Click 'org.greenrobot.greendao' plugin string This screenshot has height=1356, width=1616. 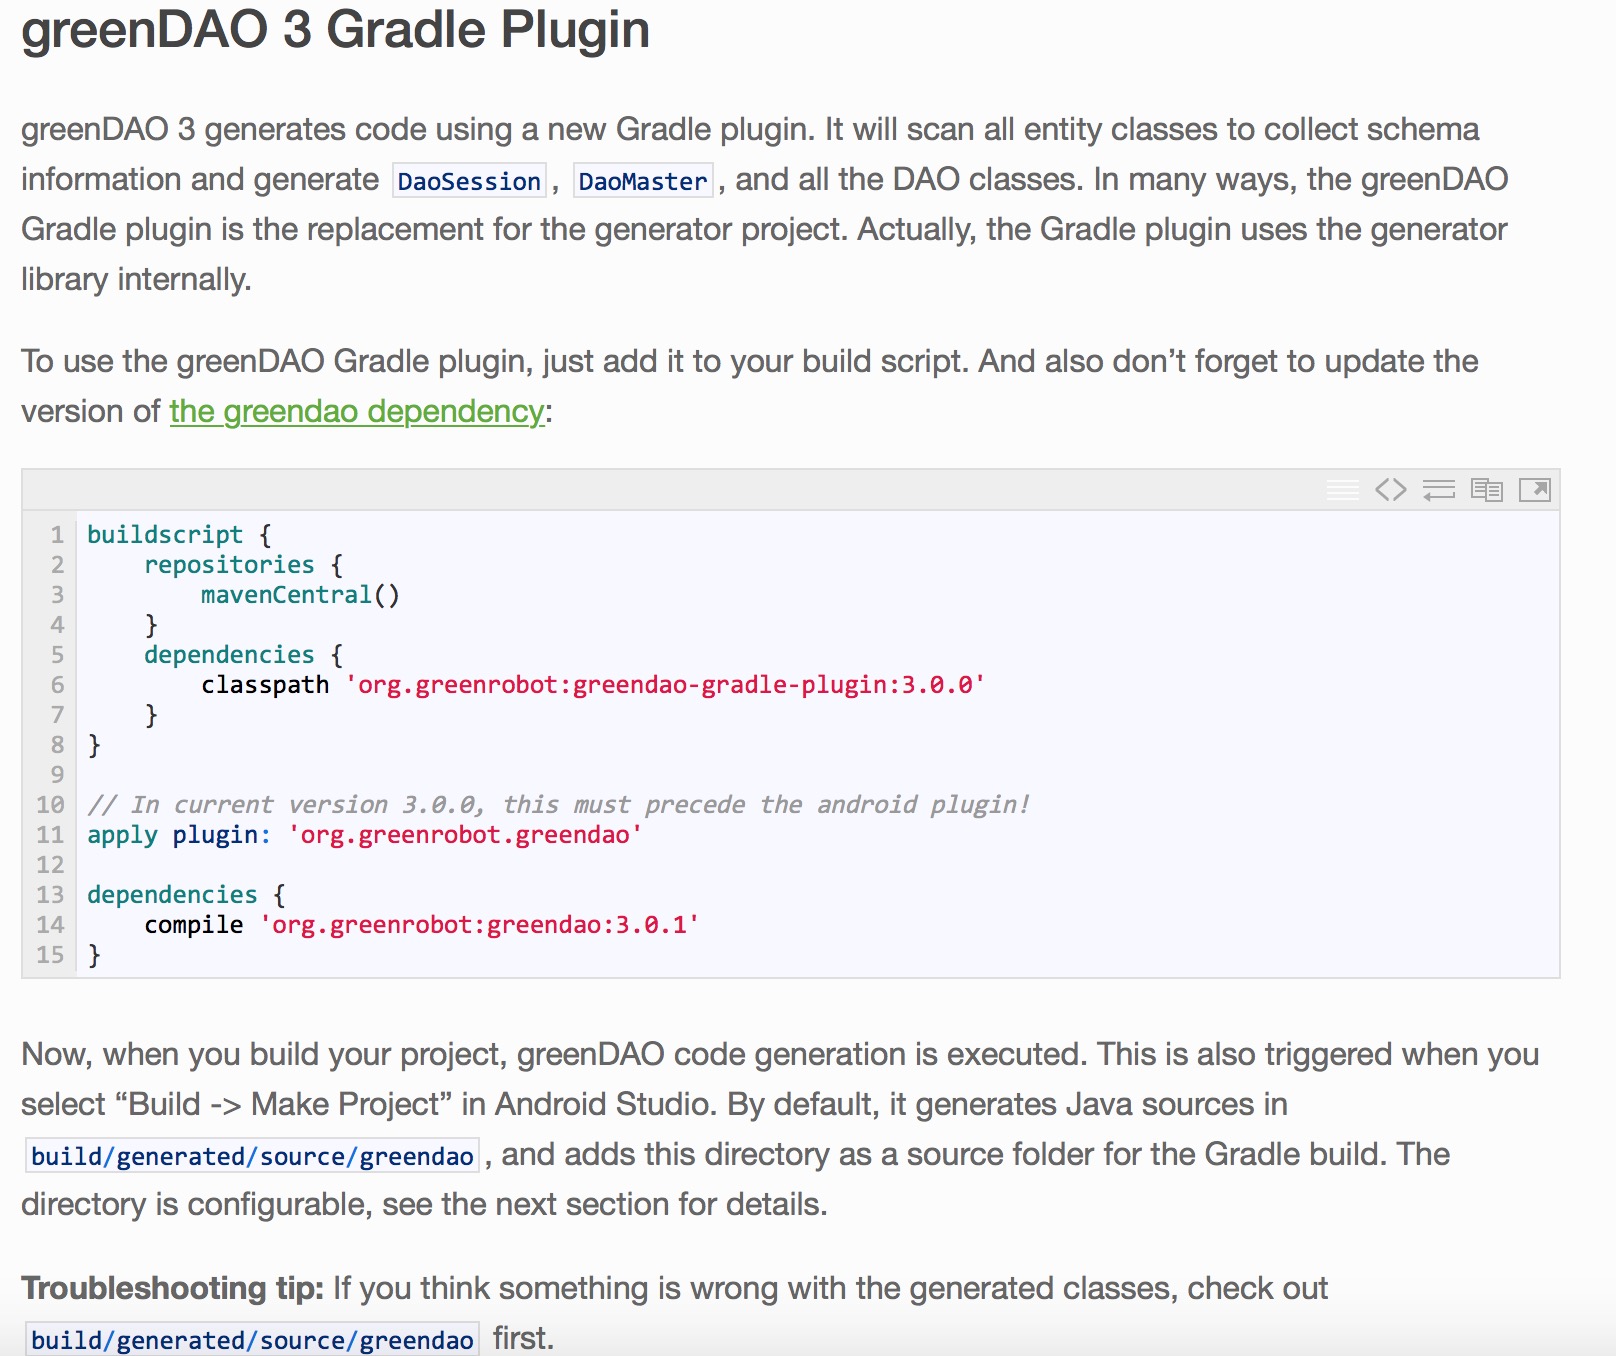point(465,835)
